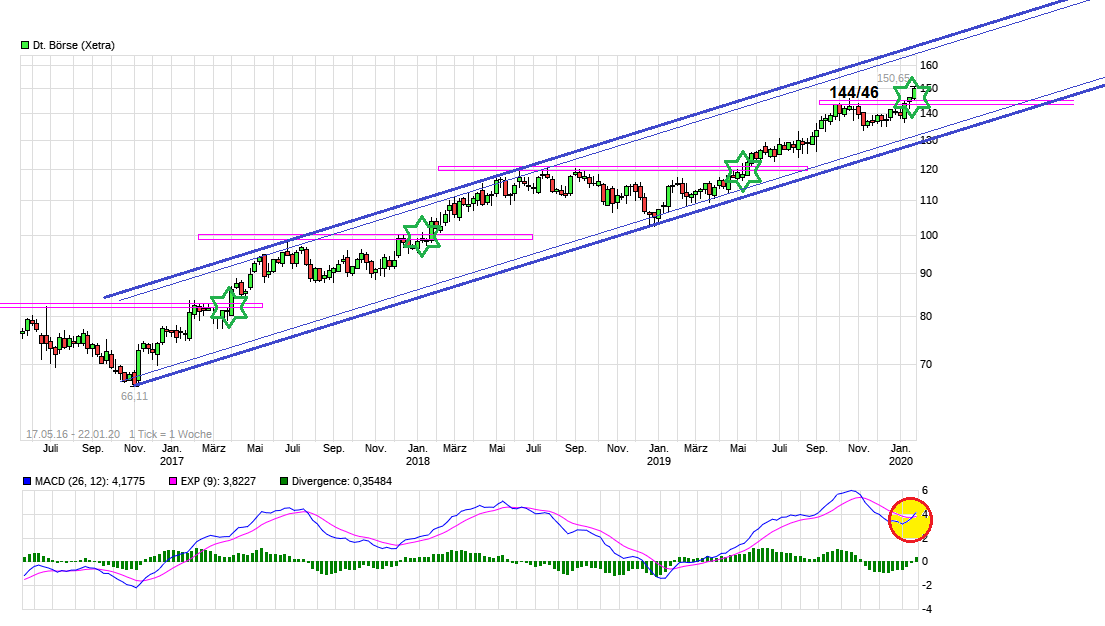1105x626 pixels.
Task: Select the star annotation above the 2016 low
Action: 230,305
